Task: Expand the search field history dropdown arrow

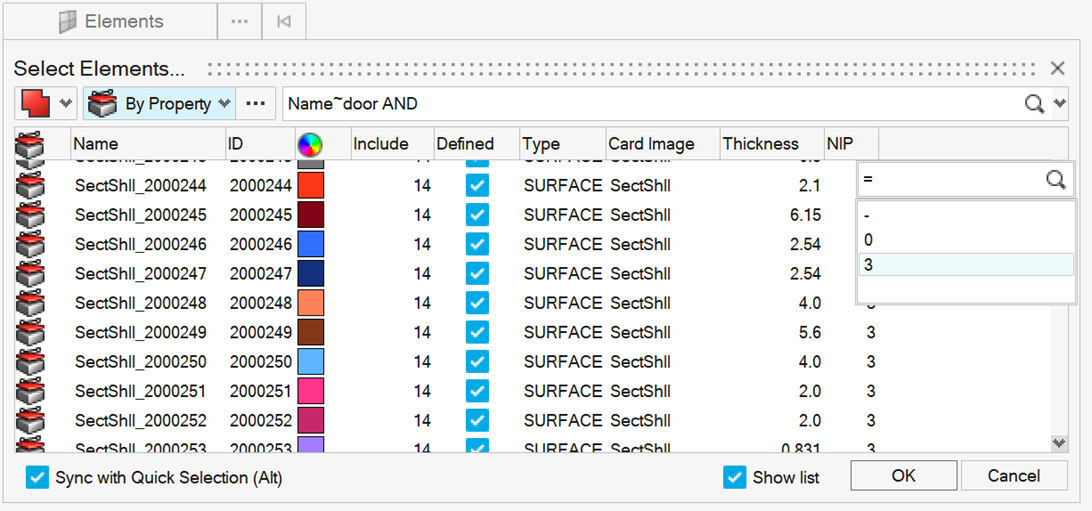Action: (1059, 103)
